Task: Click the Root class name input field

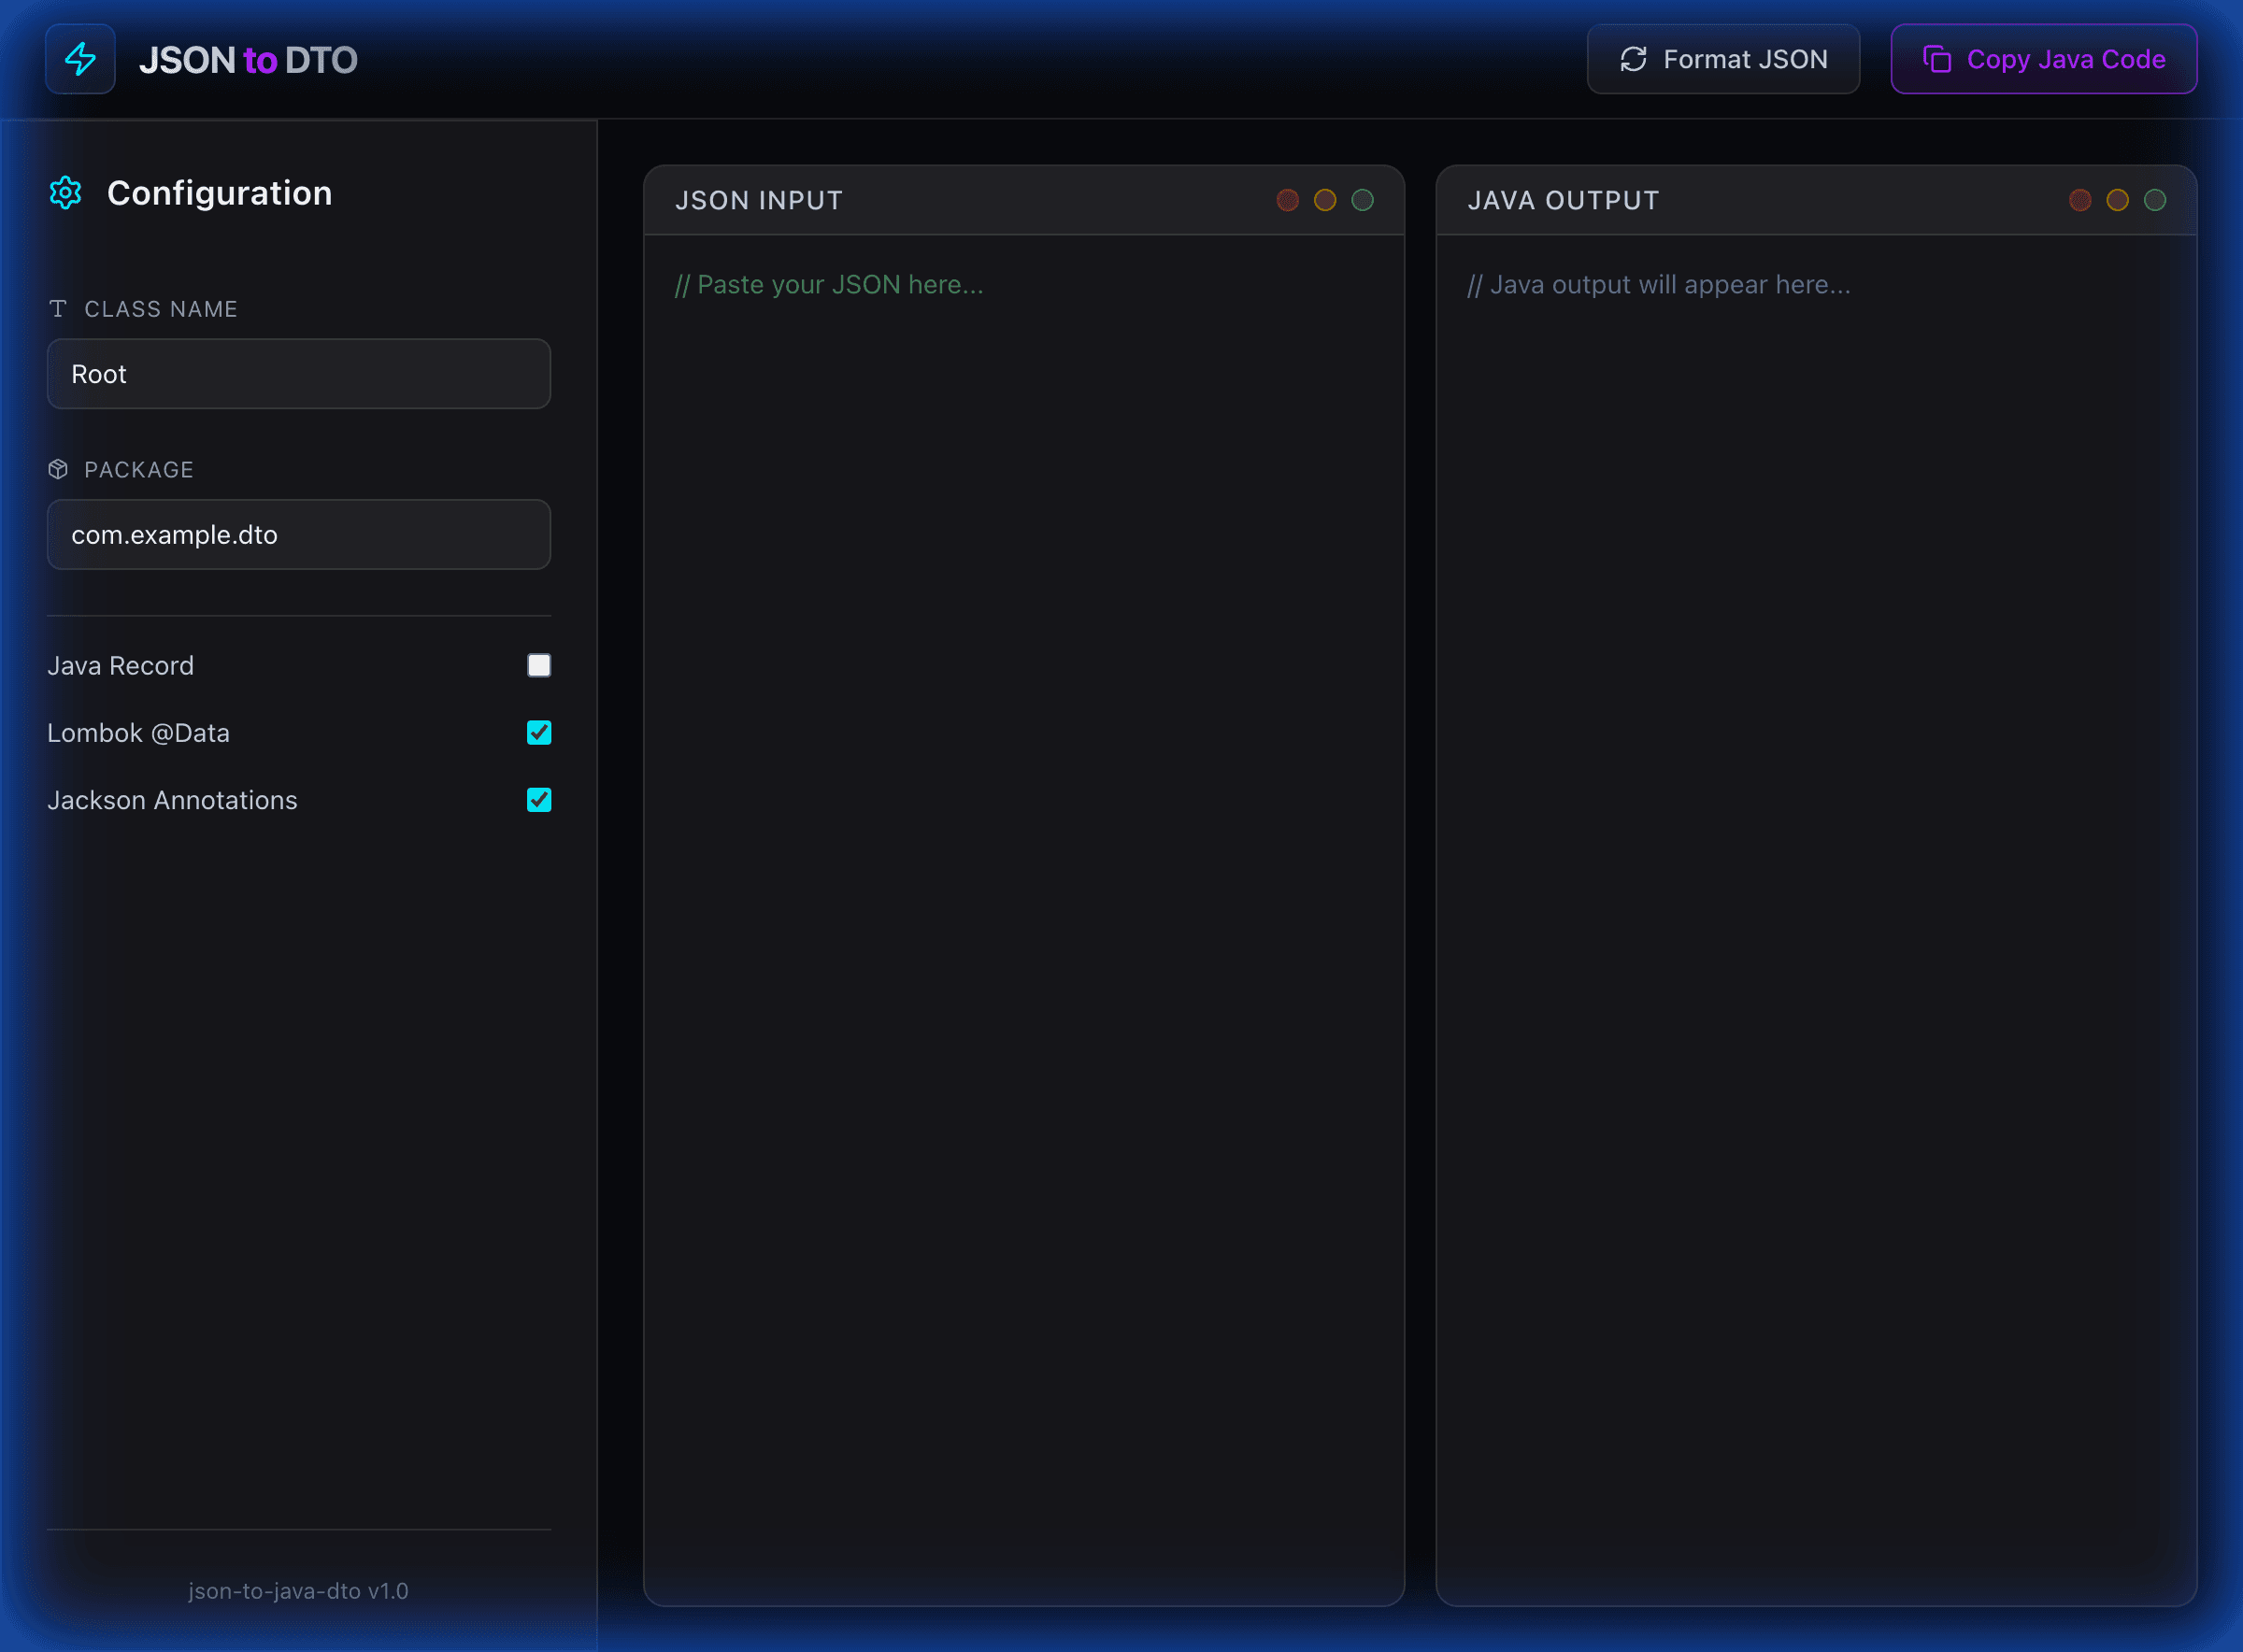Action: coord(298,374)
